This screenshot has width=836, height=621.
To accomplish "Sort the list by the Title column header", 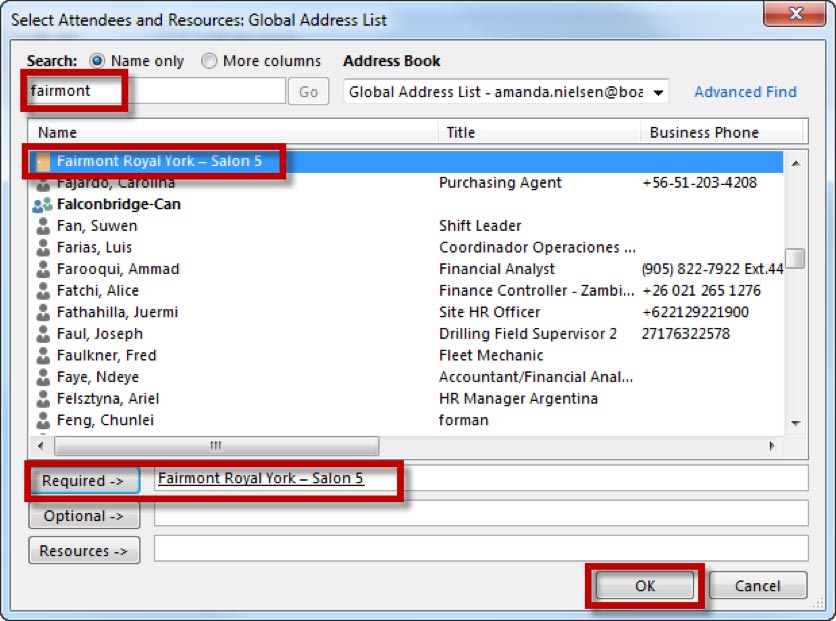I will point(538,132).
